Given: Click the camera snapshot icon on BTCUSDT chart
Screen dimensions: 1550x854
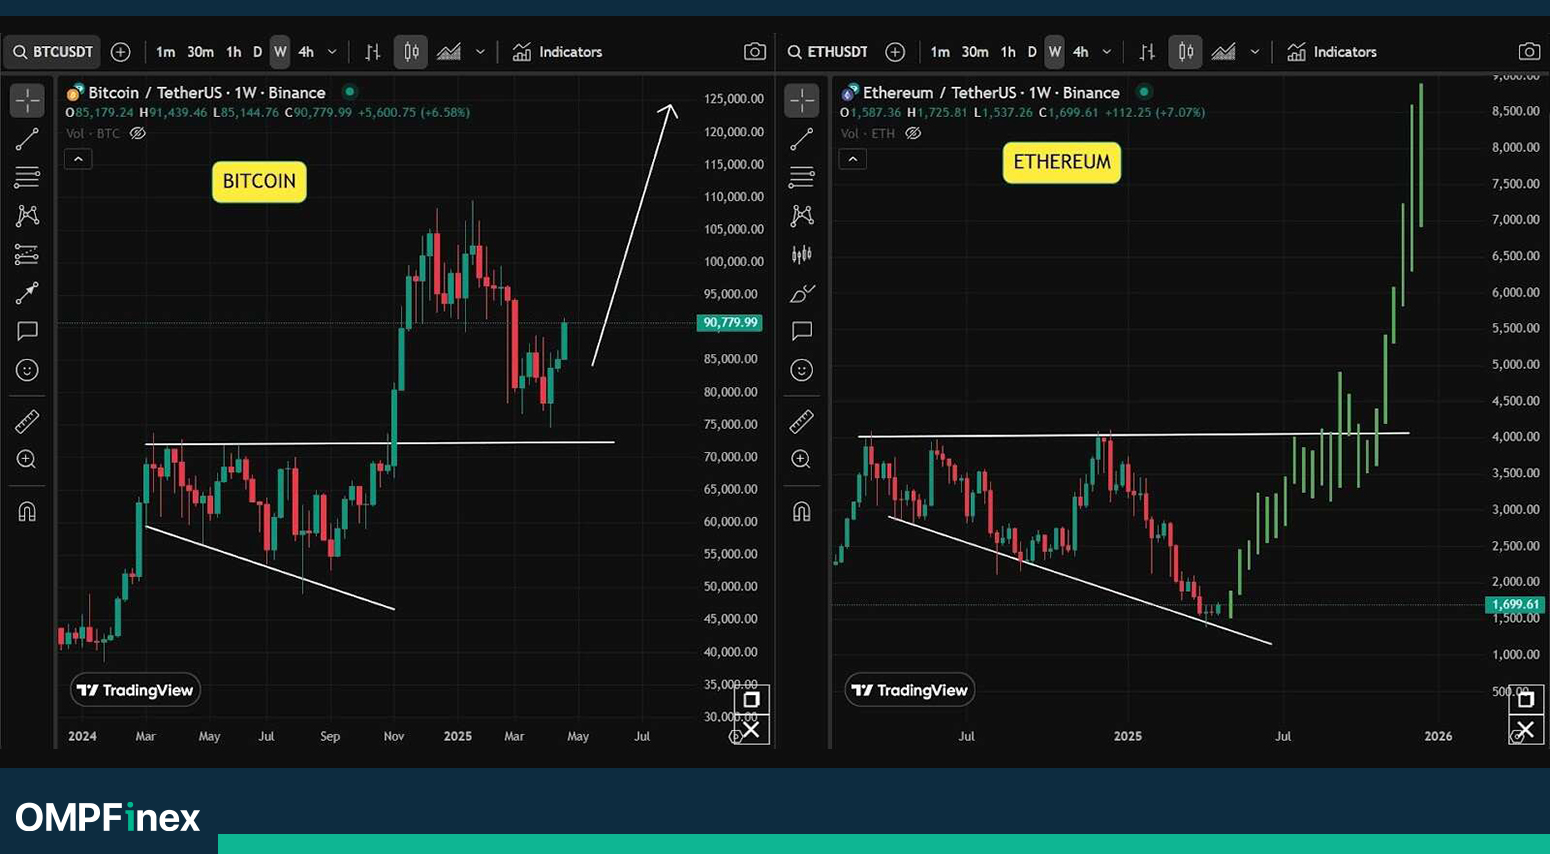Looking at the screenshot, I should tap(755, 52).
